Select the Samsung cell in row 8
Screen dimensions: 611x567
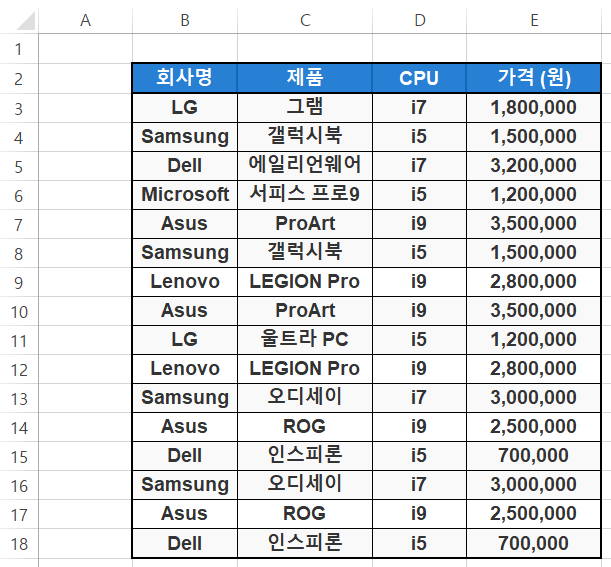[x=185, y=253]
